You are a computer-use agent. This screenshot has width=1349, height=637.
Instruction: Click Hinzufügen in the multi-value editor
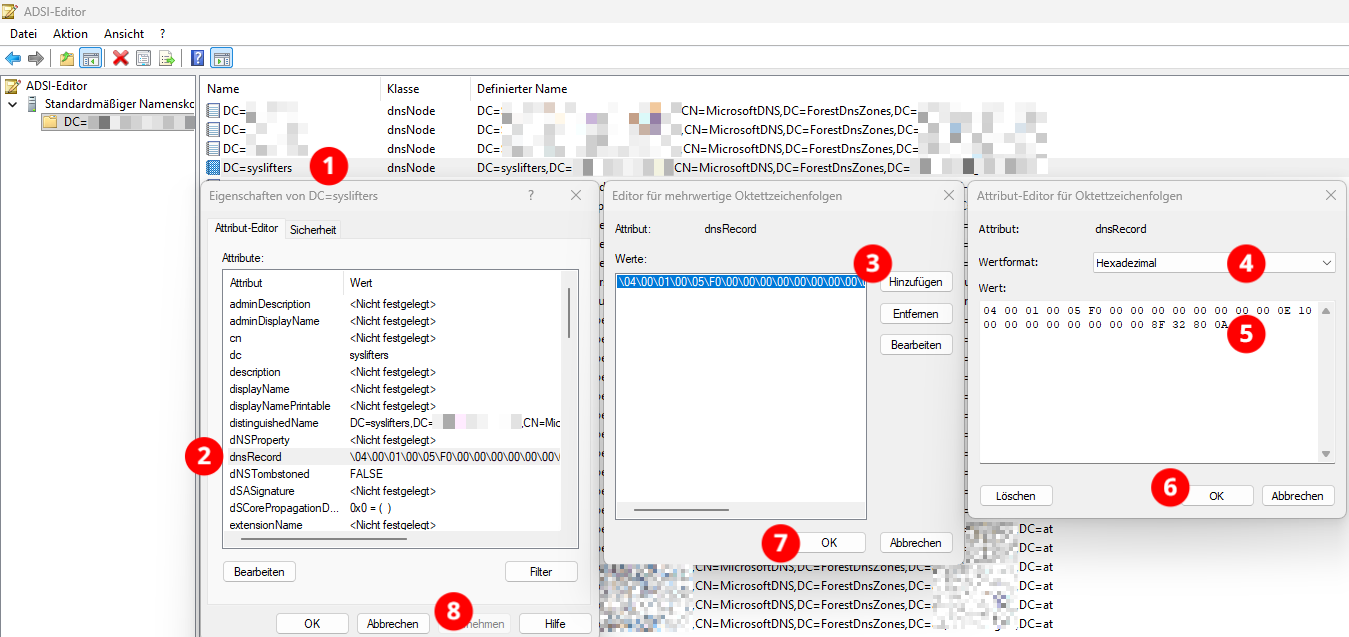(916, 282)
